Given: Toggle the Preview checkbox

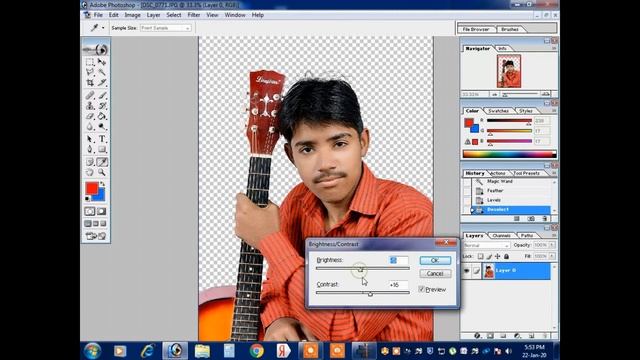Looking at the screenshot, I should [x=422, y=289].
